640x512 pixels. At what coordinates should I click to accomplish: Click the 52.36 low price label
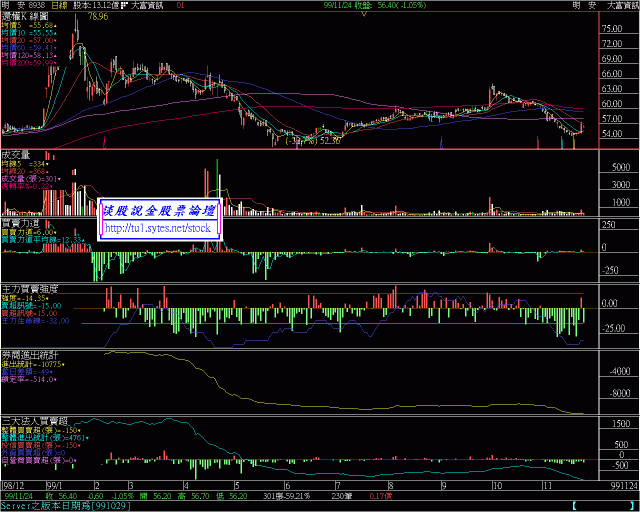click(x=330, y=141)
